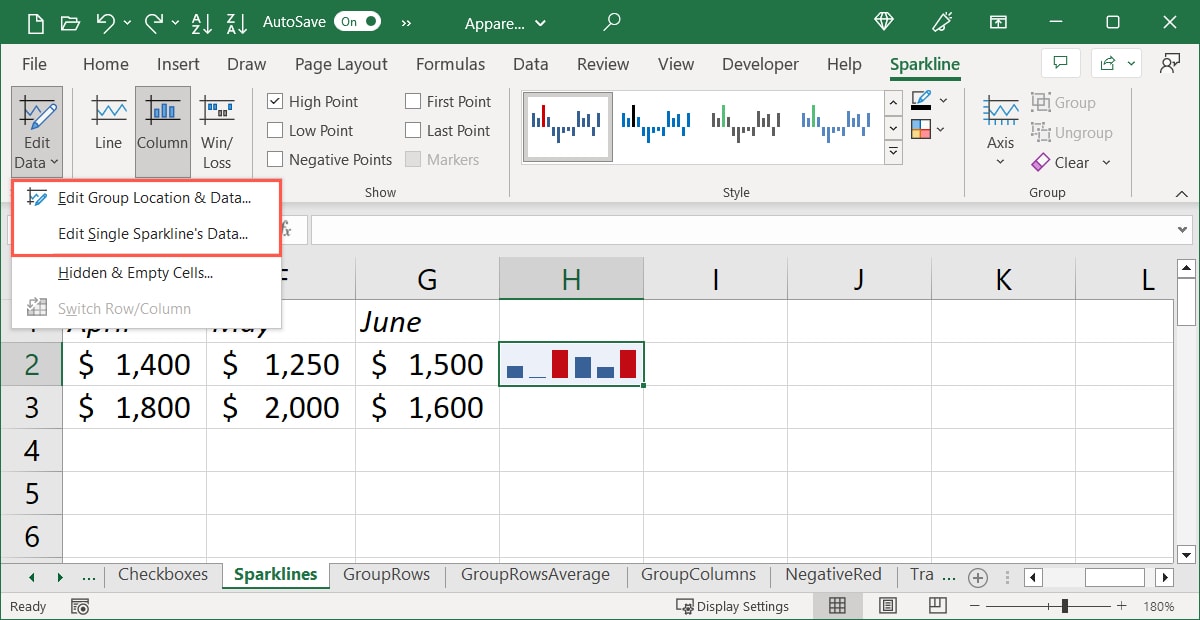Image resolution: width=1200 pixels, height=620 pixels.
Task: Check the Last Point option
Action: [x=412, y=130]
